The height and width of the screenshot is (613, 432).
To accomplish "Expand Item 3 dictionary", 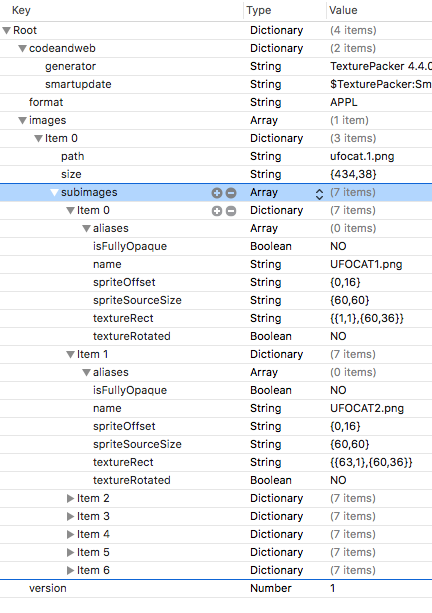I will (x=70, y=516).
